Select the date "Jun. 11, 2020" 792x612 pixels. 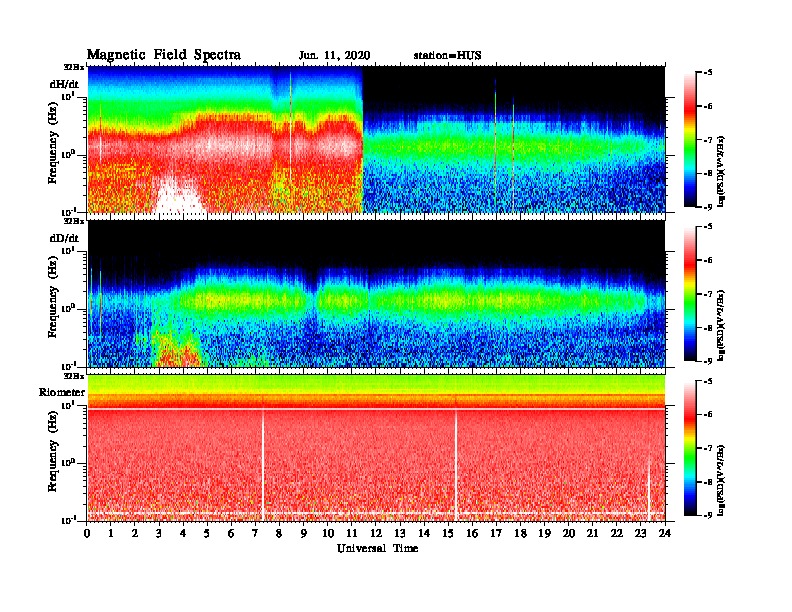pos(334,56)
